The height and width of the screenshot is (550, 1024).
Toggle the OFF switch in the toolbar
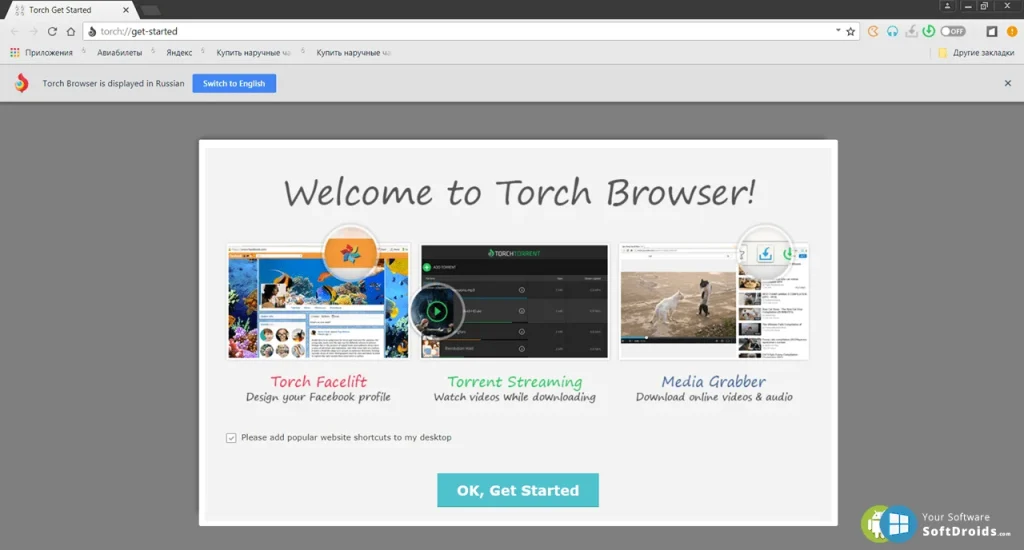(953, 31)
